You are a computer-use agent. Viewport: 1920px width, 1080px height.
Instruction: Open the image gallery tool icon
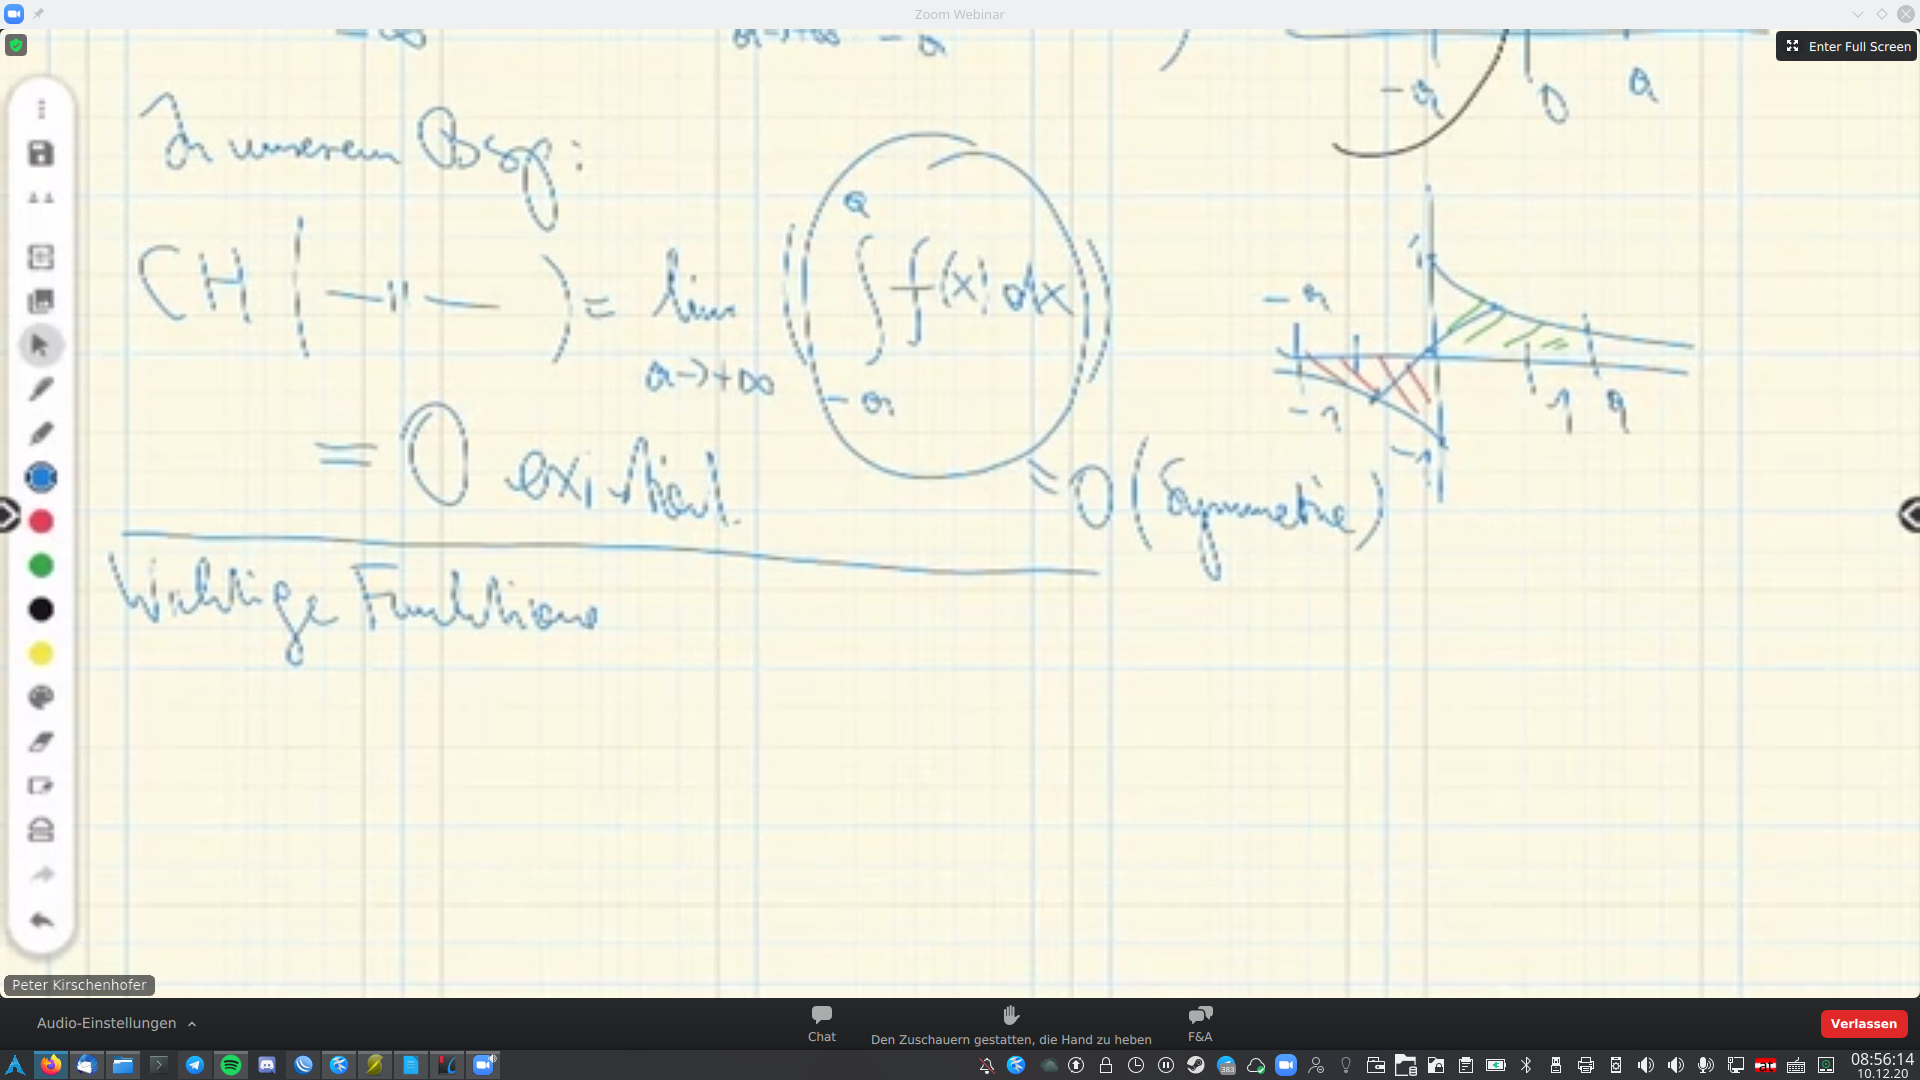pyautogui.click(x=41, y=301)
